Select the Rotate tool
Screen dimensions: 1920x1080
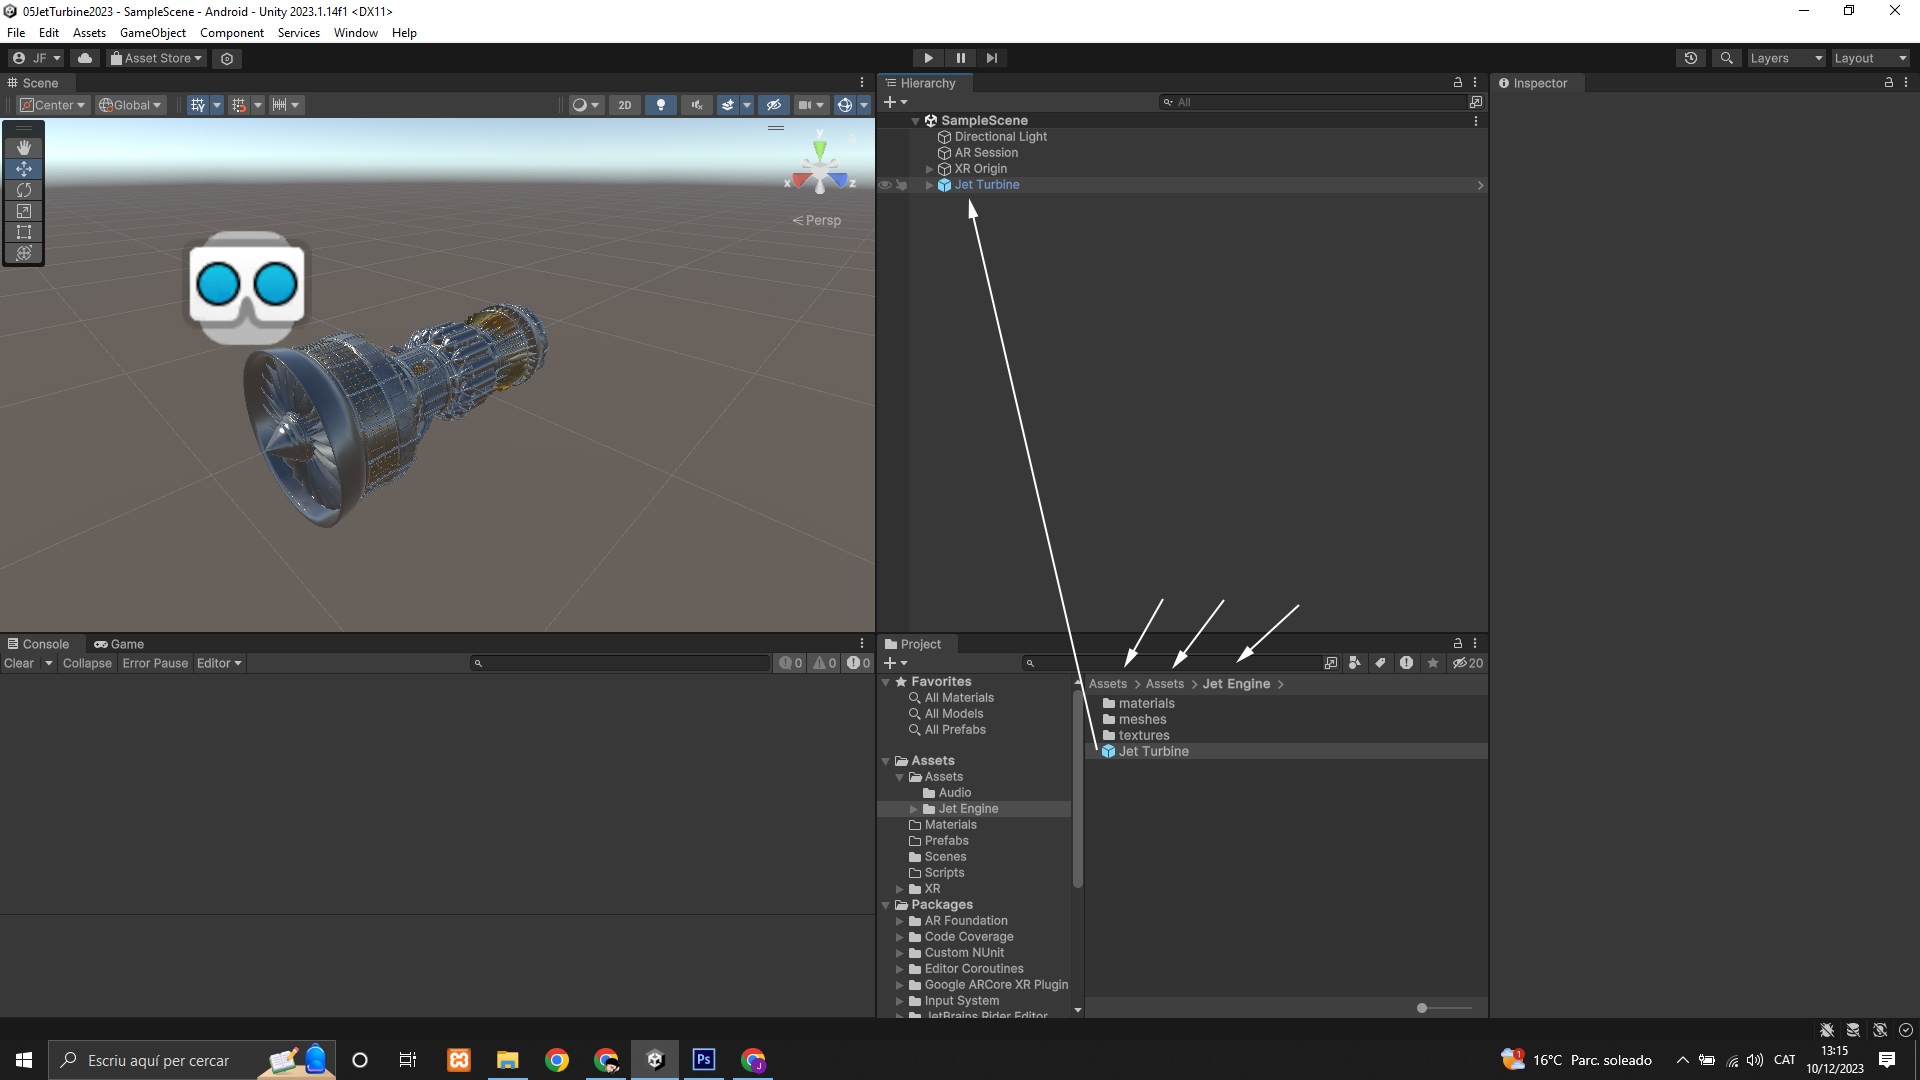pyautogui.click(x=24, y=190)
